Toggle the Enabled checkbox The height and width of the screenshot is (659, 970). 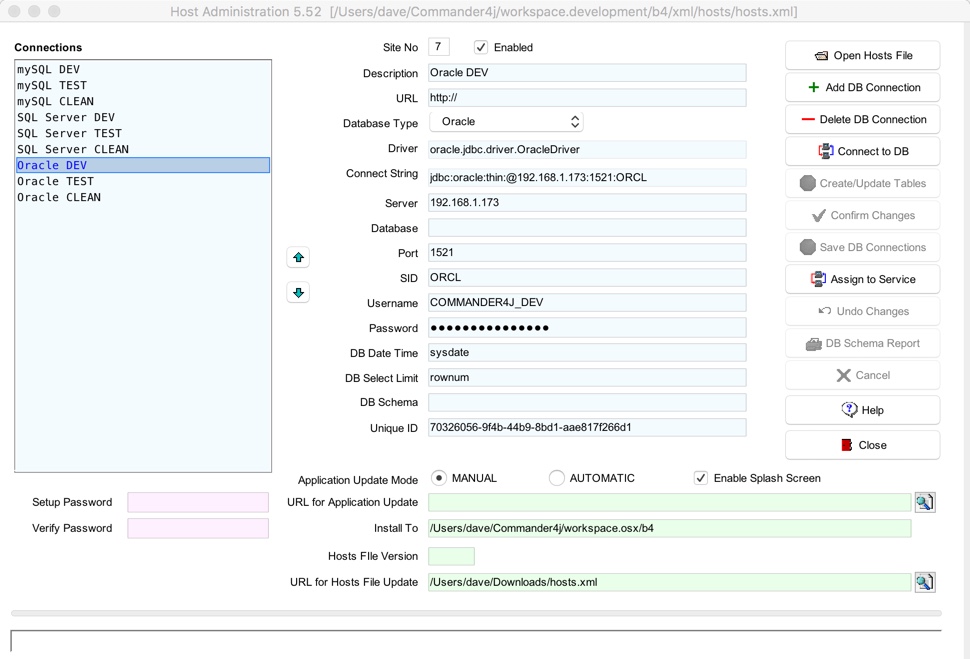coord(481,47)
